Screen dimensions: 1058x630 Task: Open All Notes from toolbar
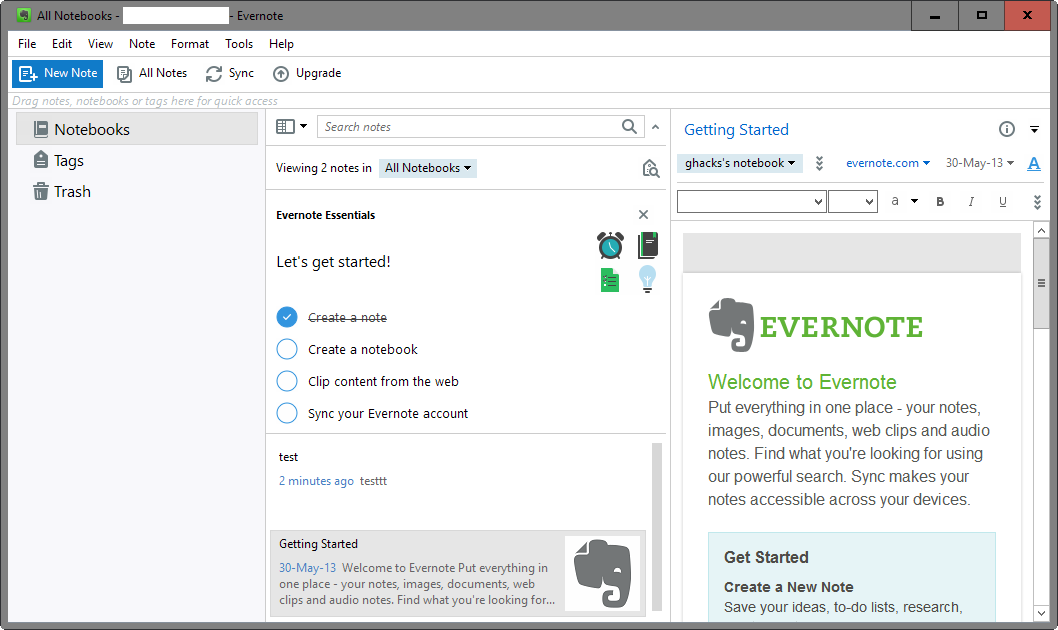[152, 74]
